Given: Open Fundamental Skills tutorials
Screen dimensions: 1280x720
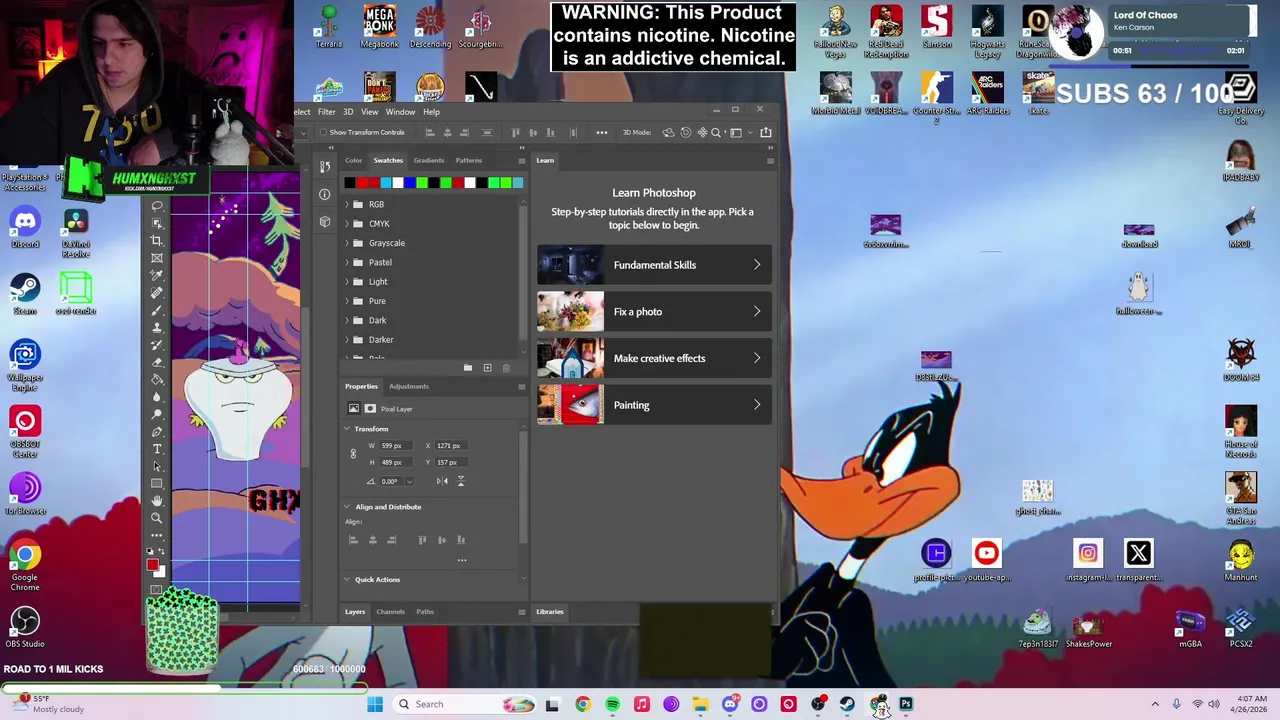Looking at the screenshot, I should tap(654, 265).
